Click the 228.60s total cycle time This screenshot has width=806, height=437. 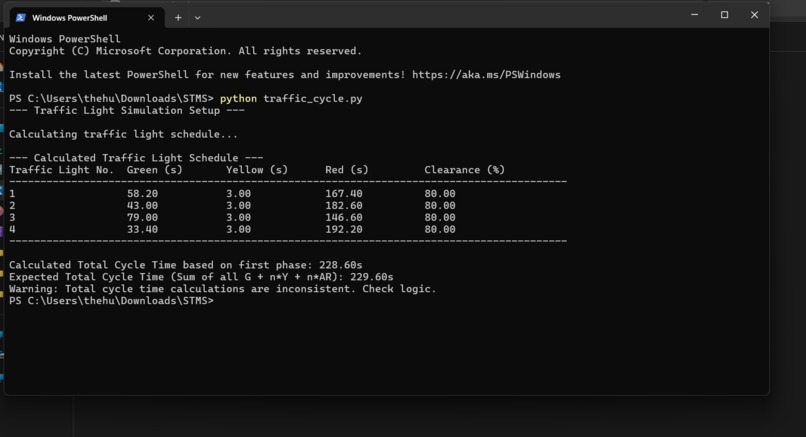[341, 265]
